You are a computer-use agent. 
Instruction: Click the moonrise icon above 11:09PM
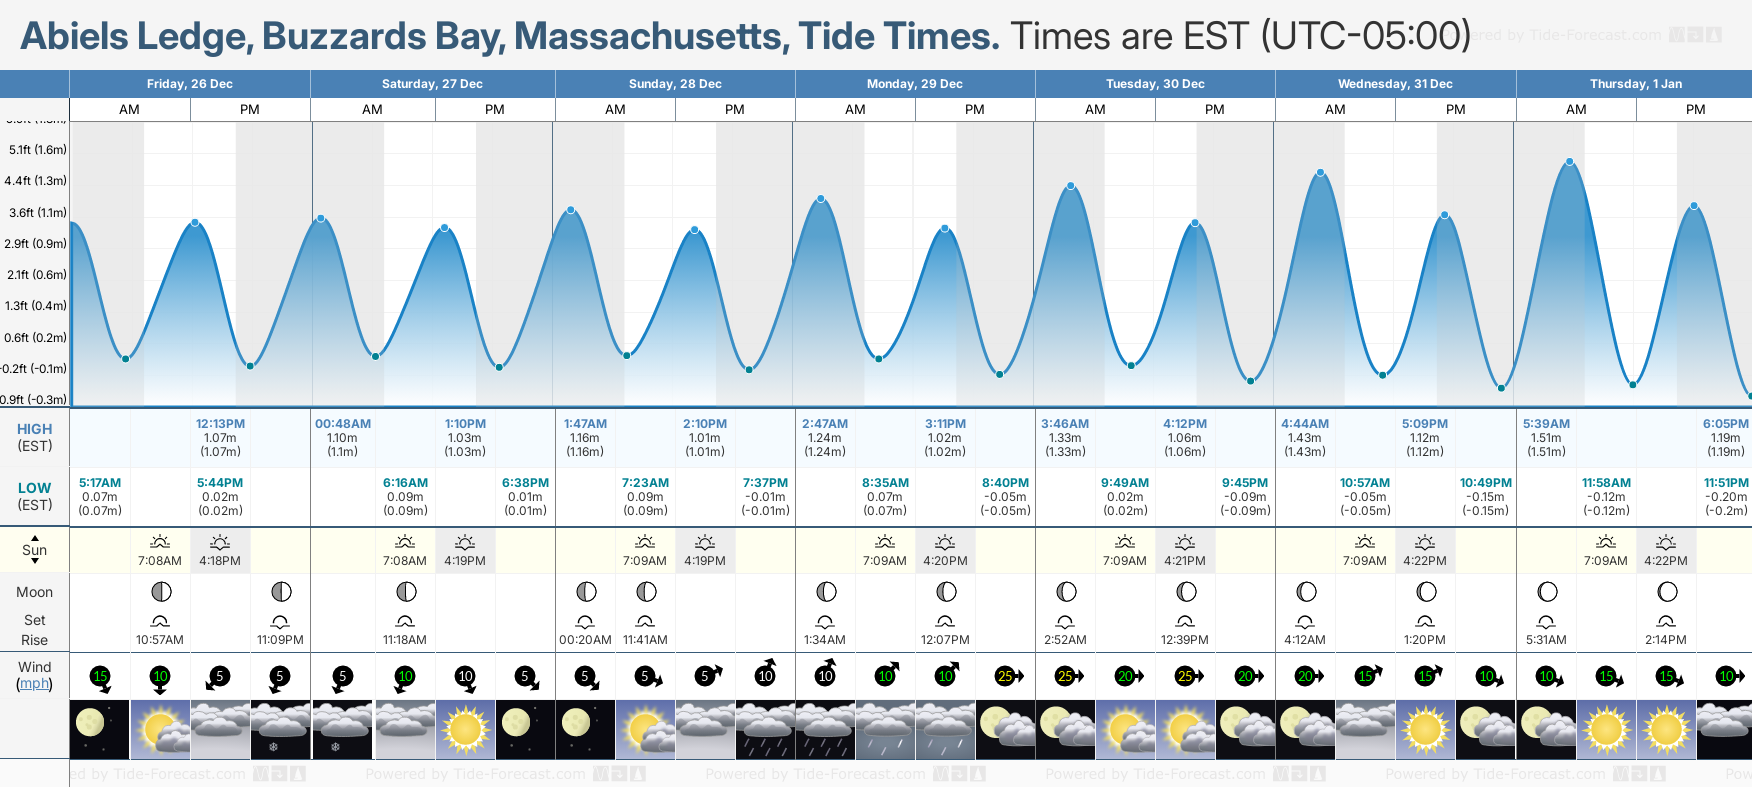point(280,621)
